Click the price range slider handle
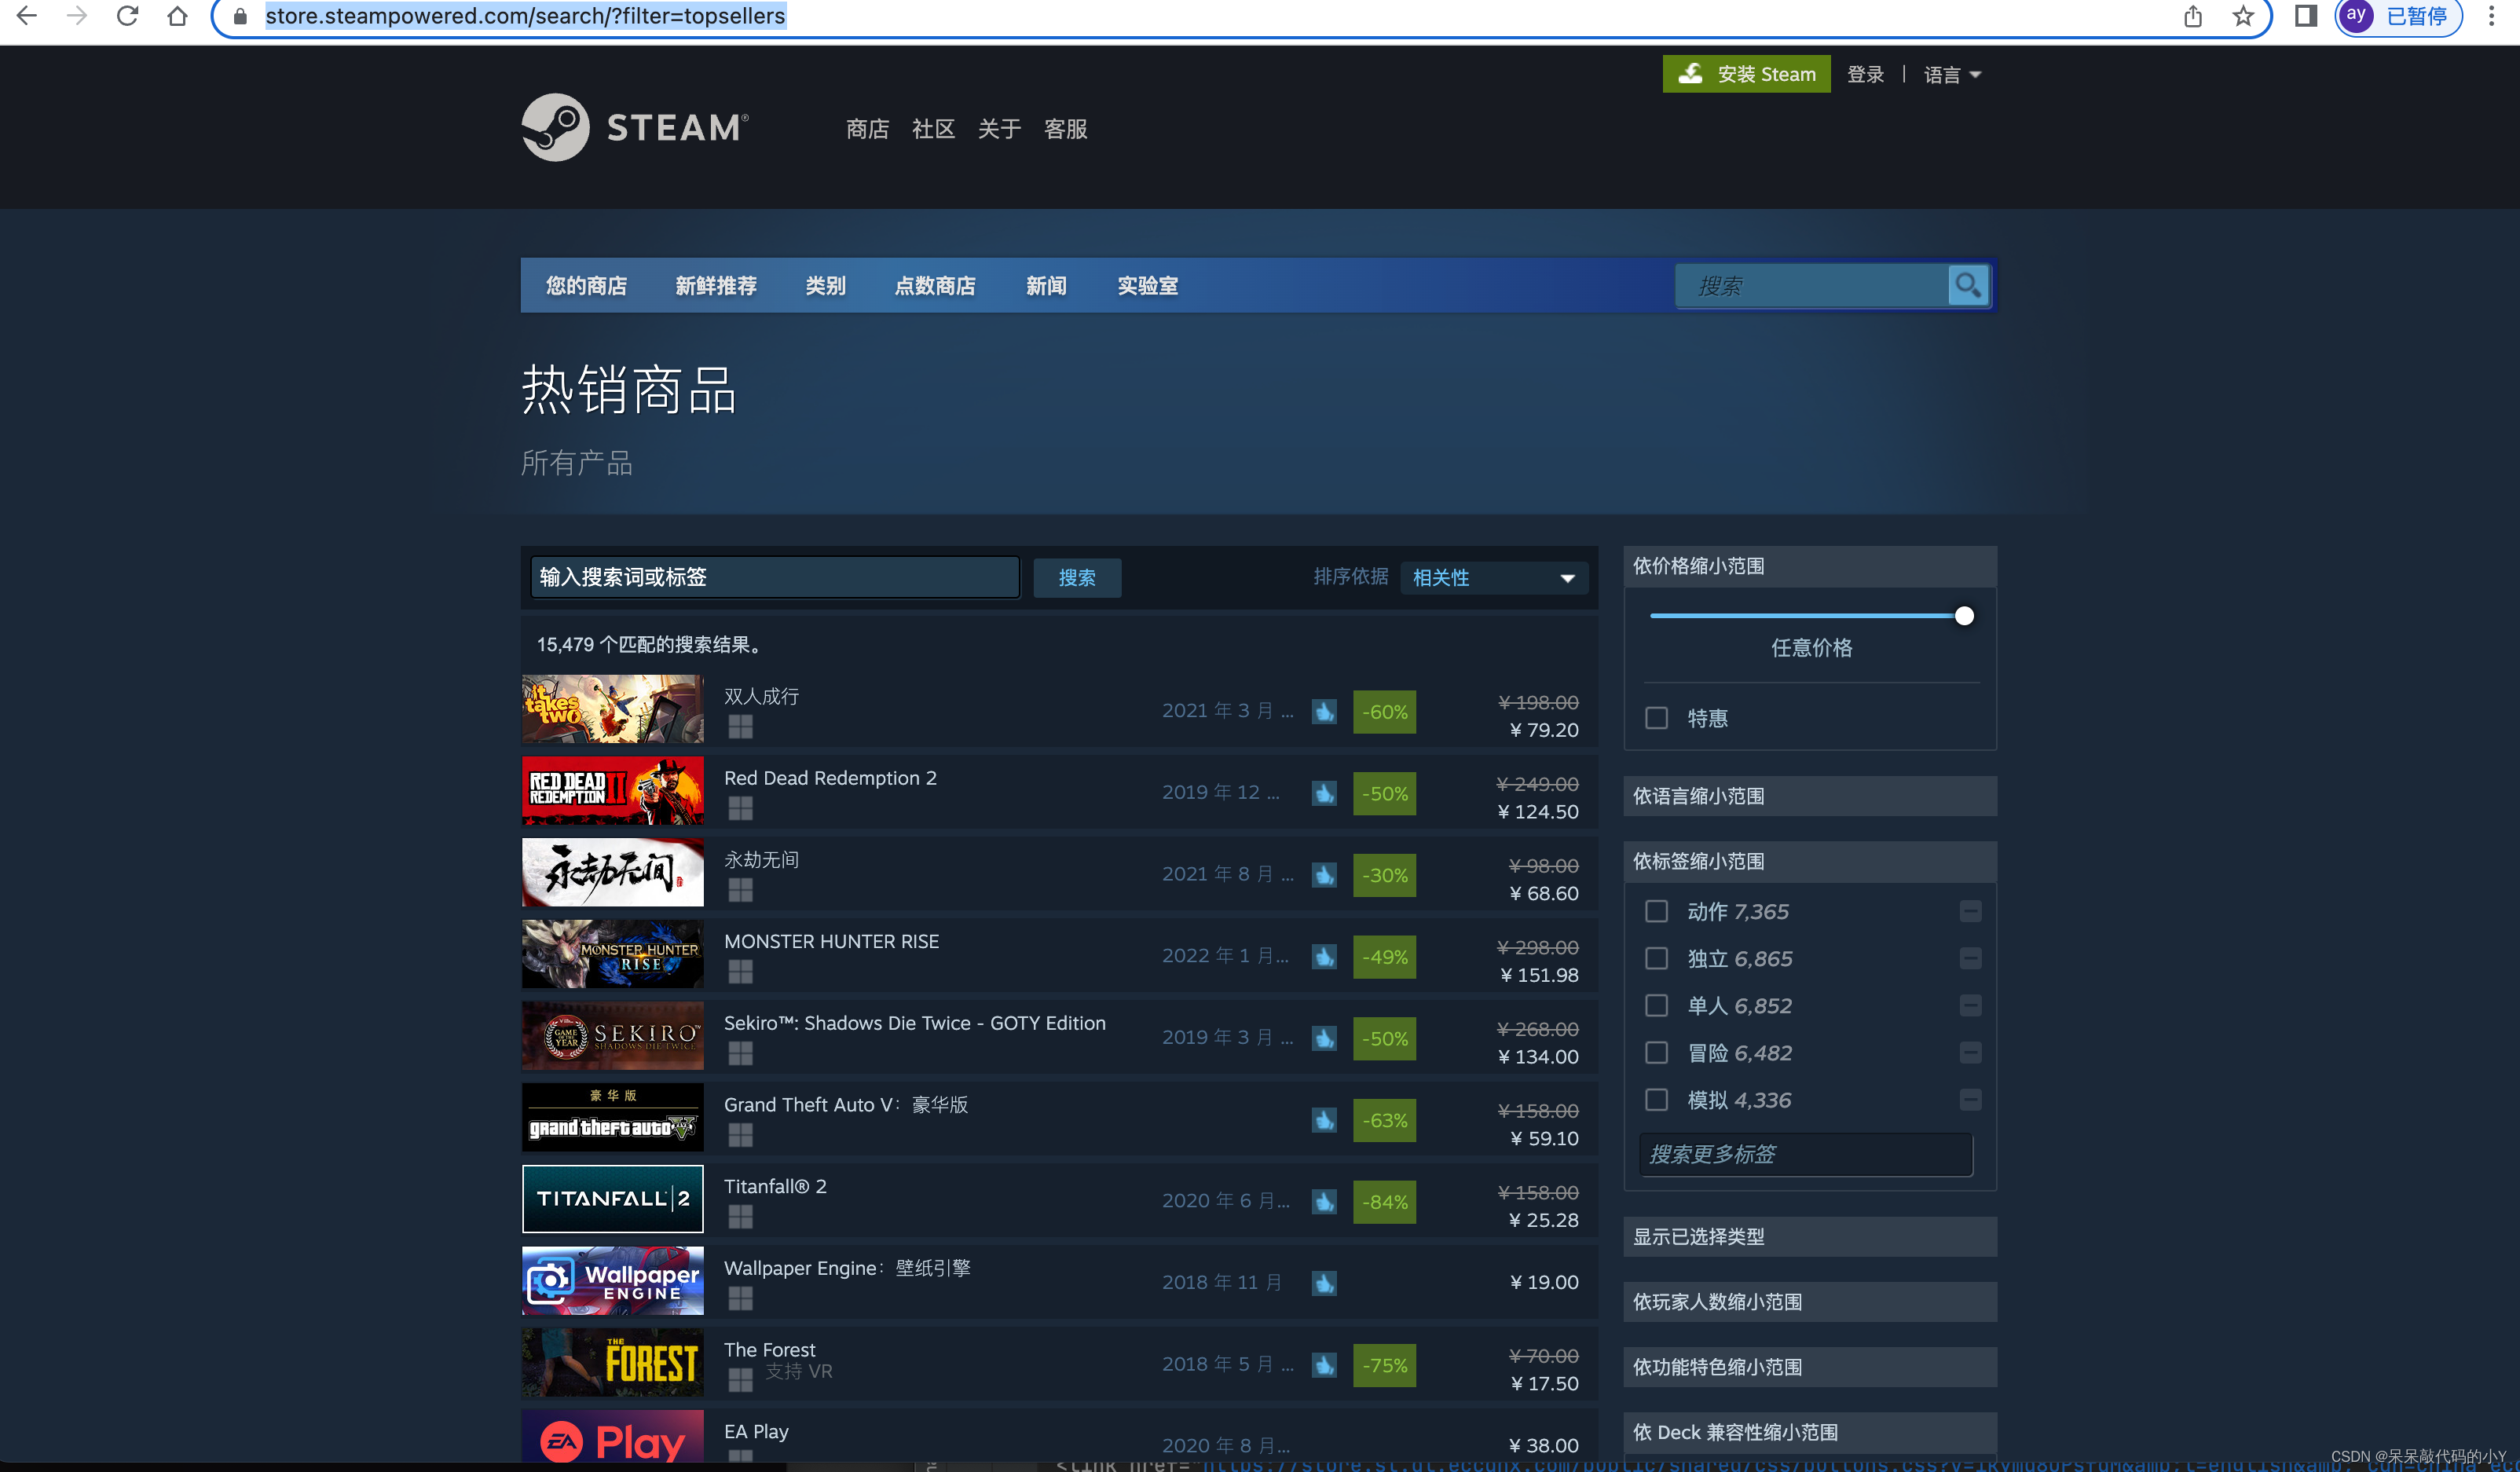Image resolution: width=2520 pixels, height=1472 pixels. 1964,616
